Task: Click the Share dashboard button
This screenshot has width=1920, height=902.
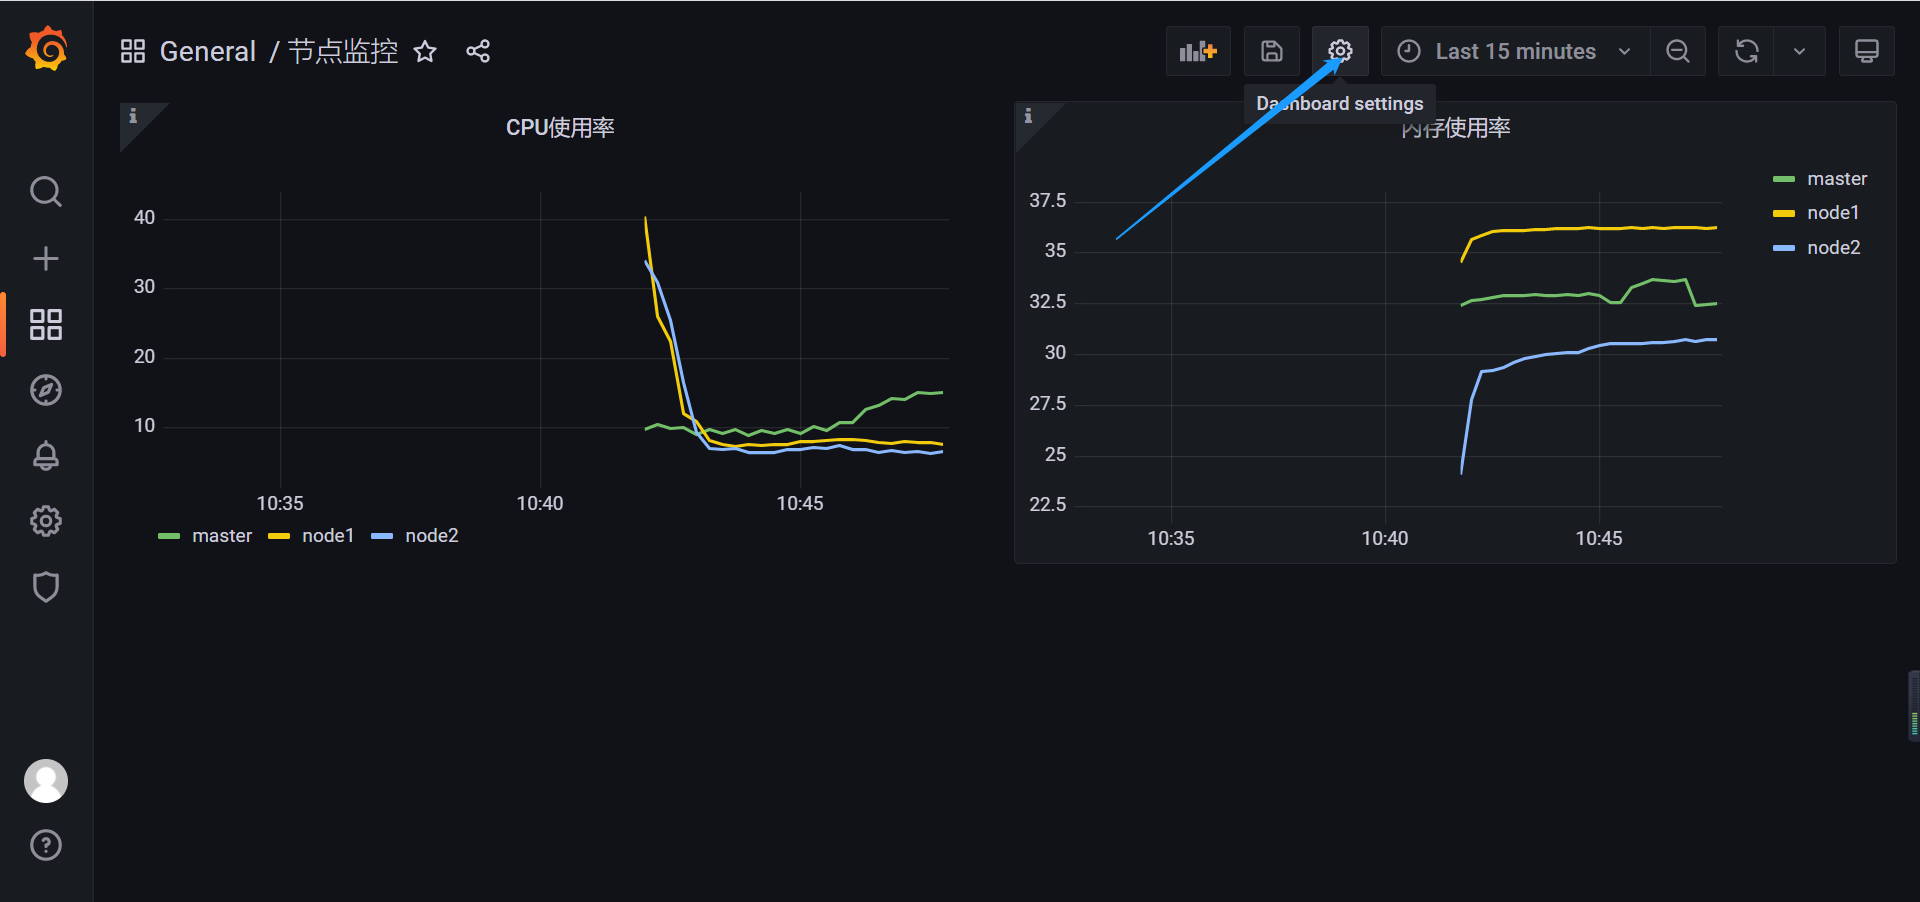Action: tap(478, 50)
